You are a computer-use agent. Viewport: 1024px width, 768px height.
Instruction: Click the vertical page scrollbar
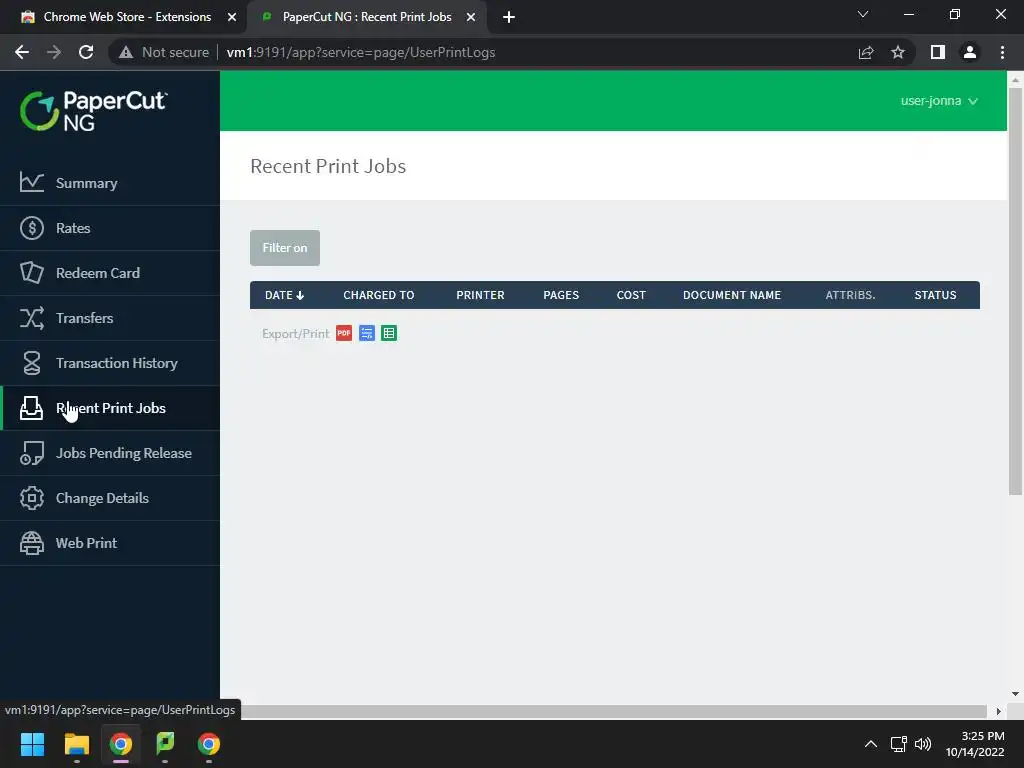(1015, 291)
